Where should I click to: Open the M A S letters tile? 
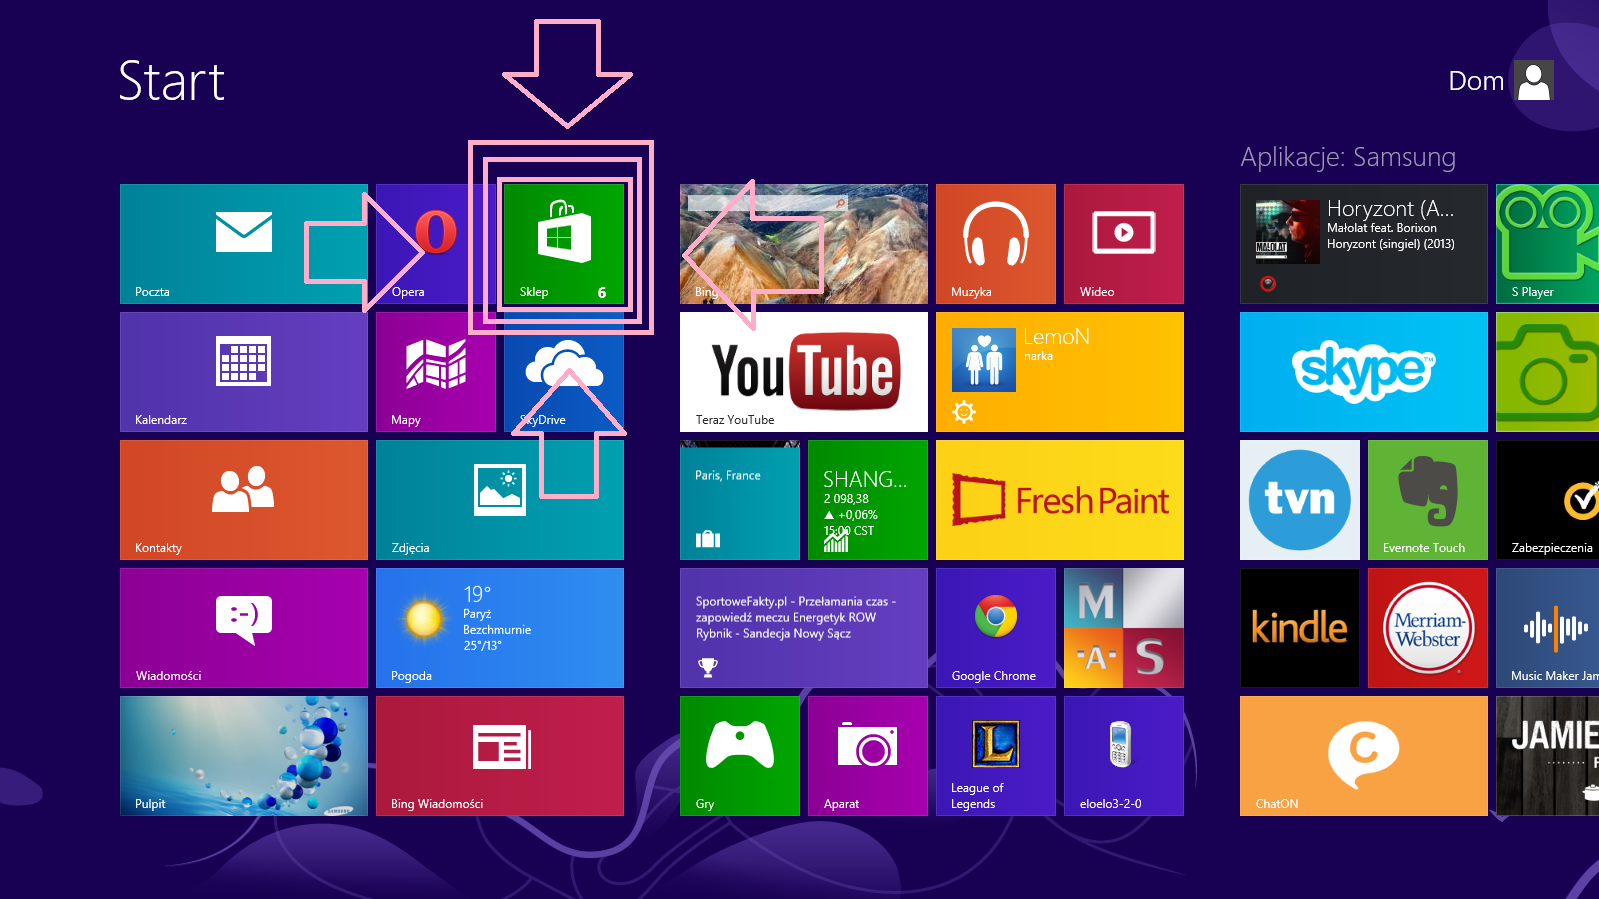[x=1124, y=628]
